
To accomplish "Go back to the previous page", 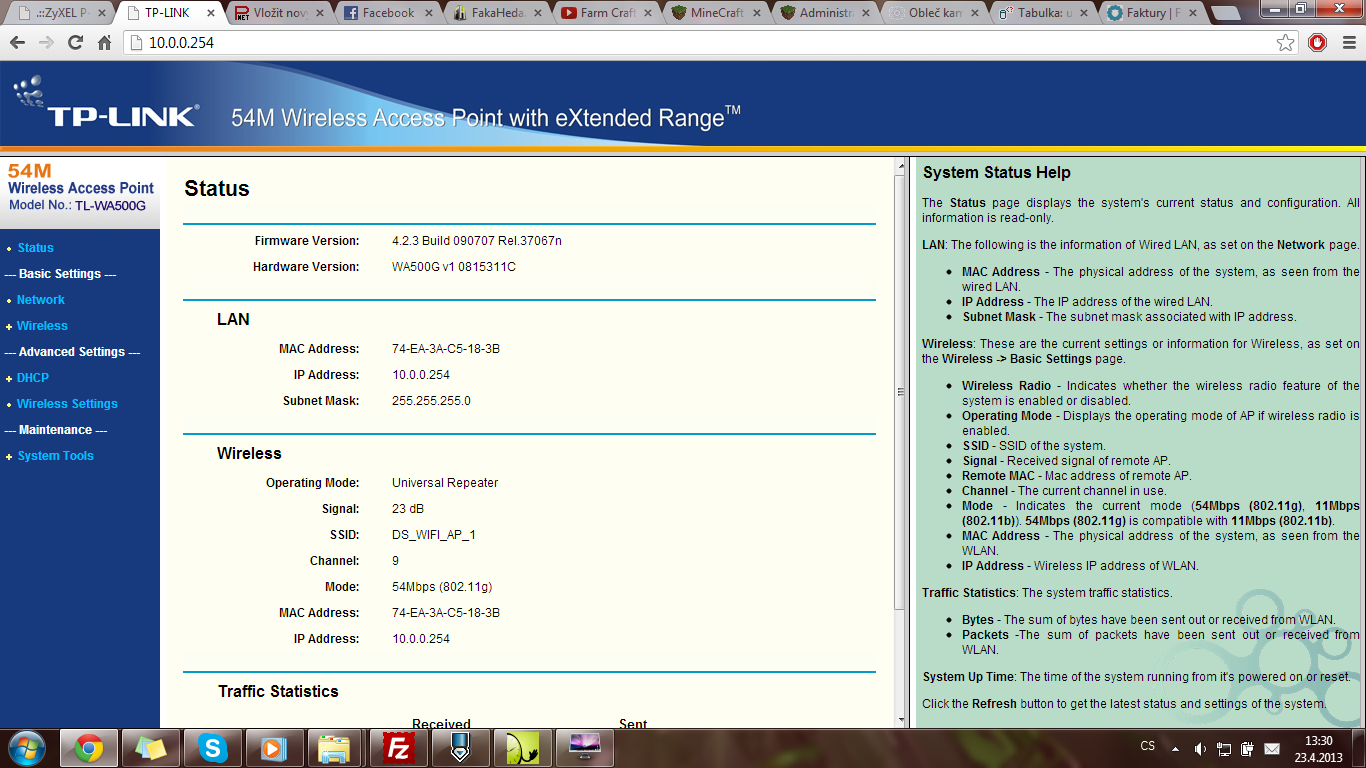I will point(18,43).
